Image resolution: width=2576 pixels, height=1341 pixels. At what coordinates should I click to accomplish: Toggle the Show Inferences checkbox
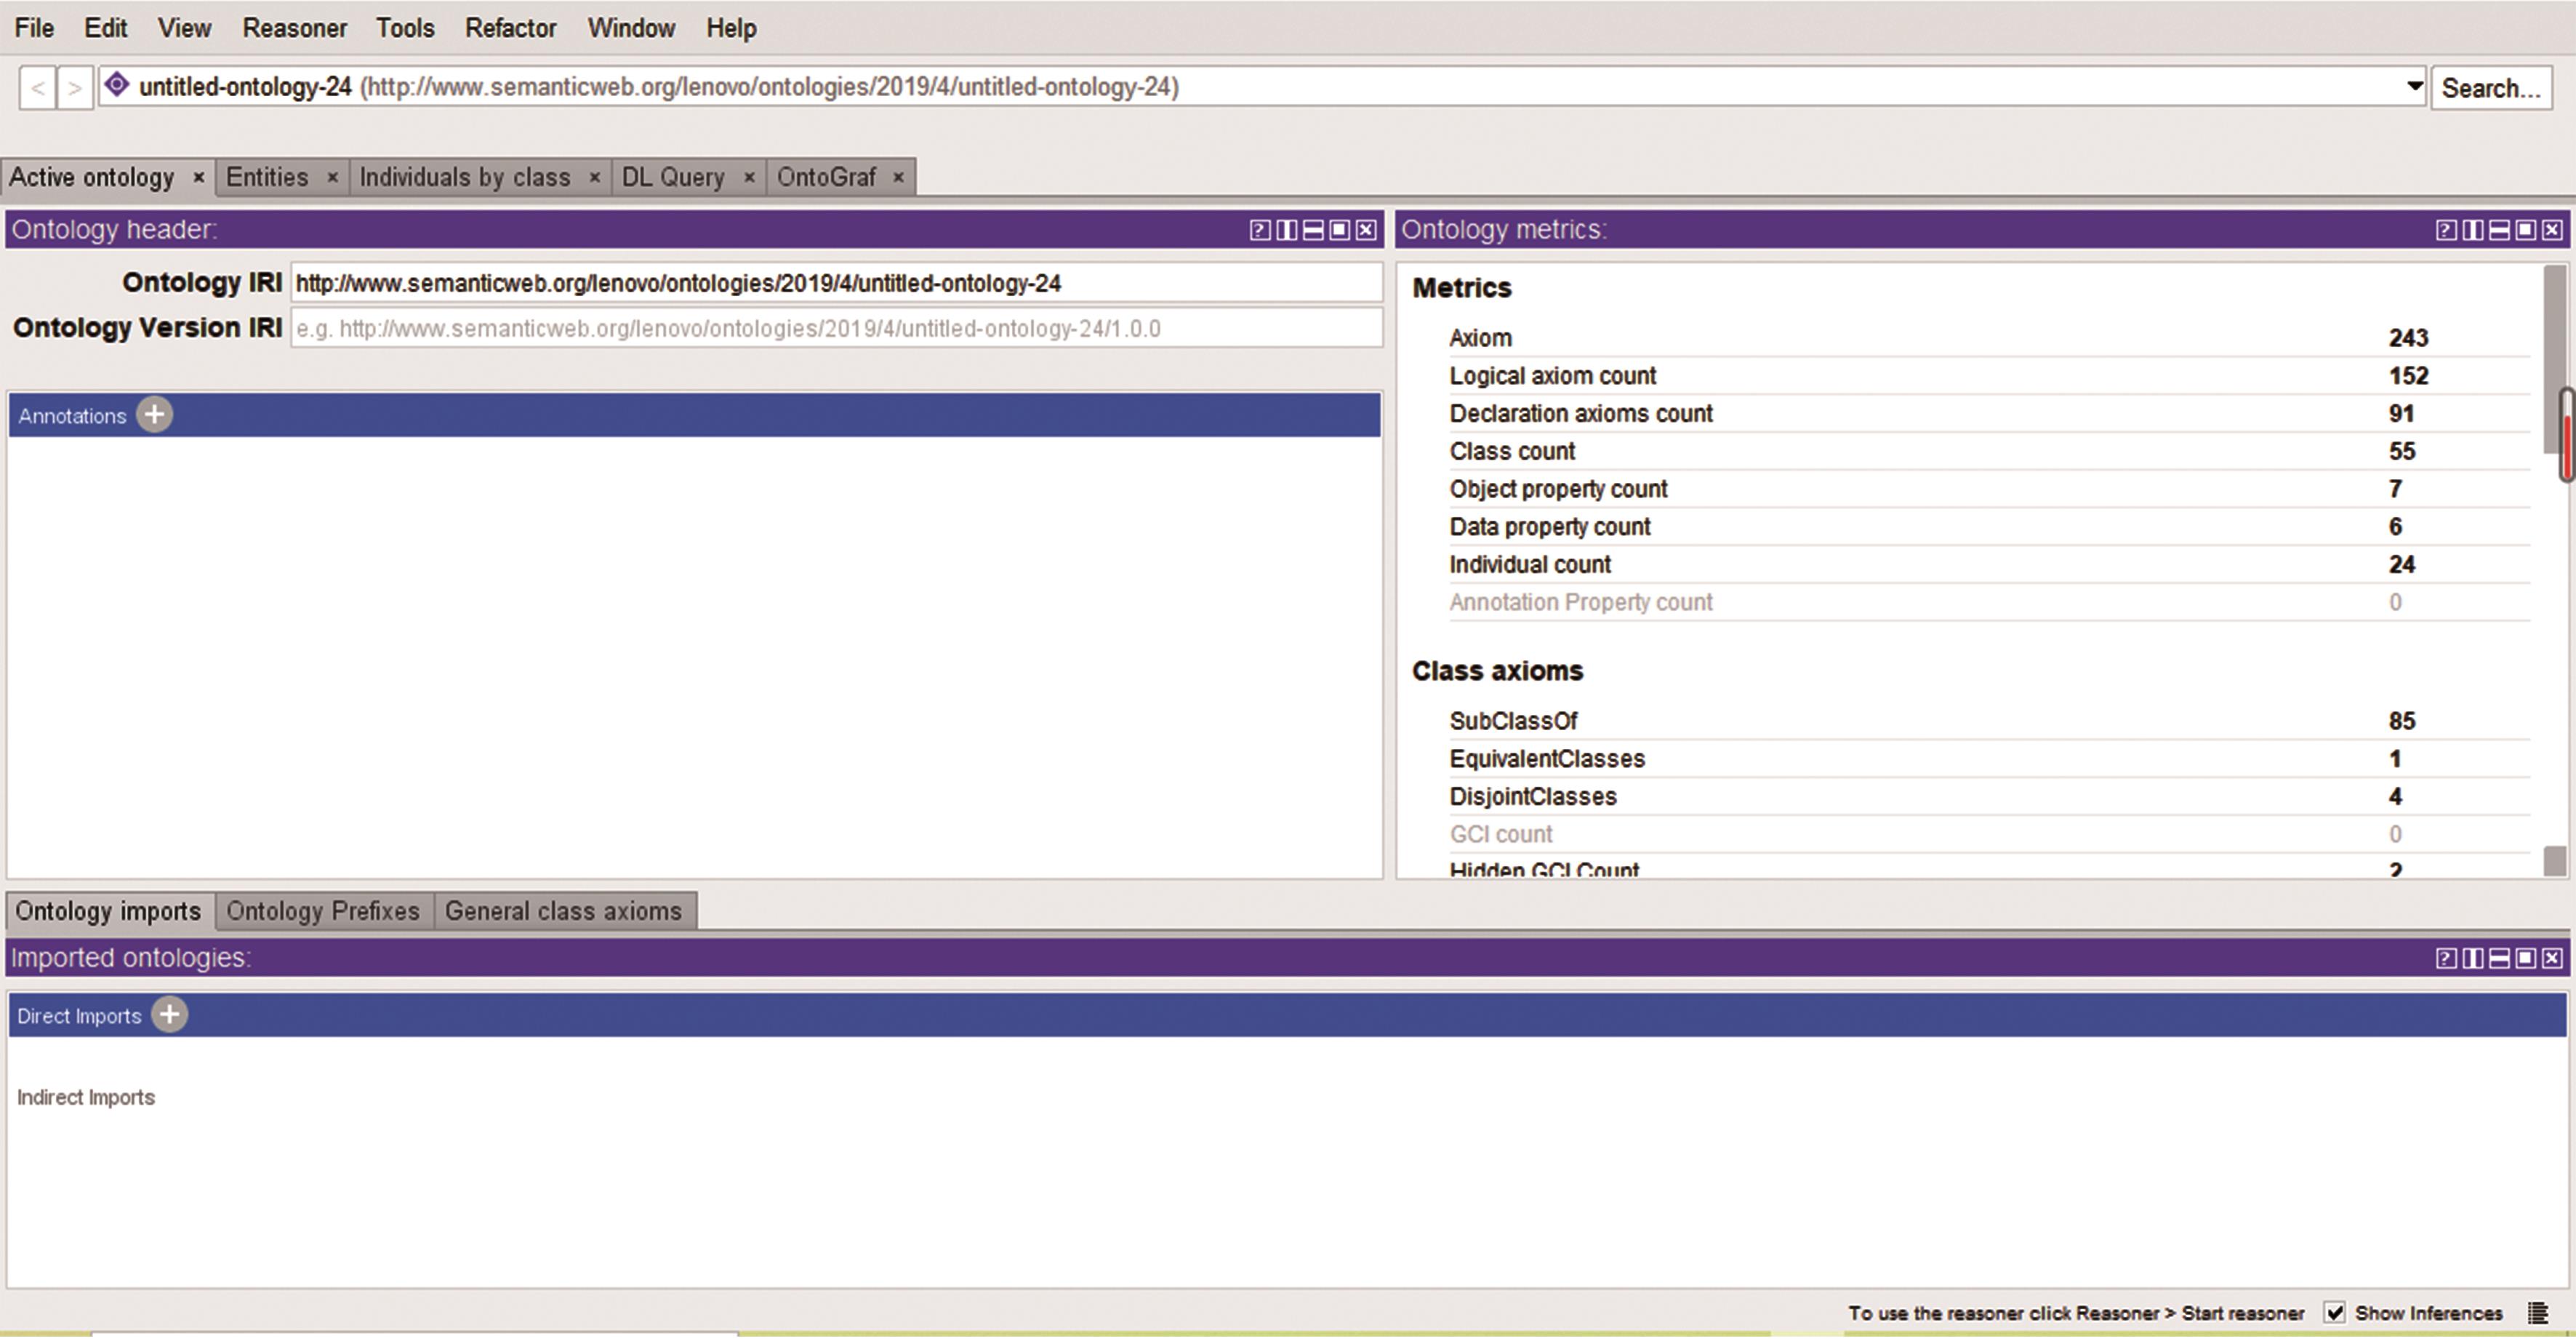click(2334, 1313)
